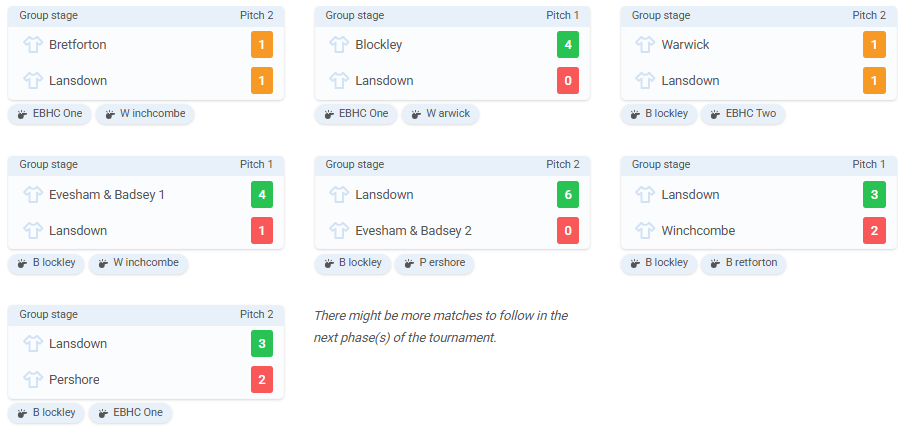904x441 pixels.
Task: Click the EBHC One tag under Lansdown vs Pershore
Action: pos(130,413)
